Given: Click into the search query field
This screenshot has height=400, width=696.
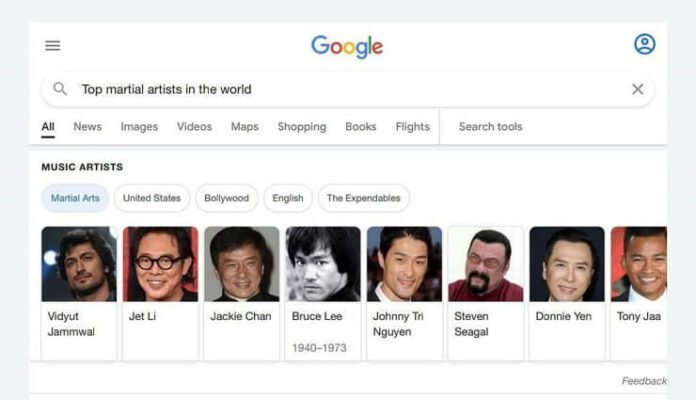Looking at the screenshot, I should tap(348, 89).
